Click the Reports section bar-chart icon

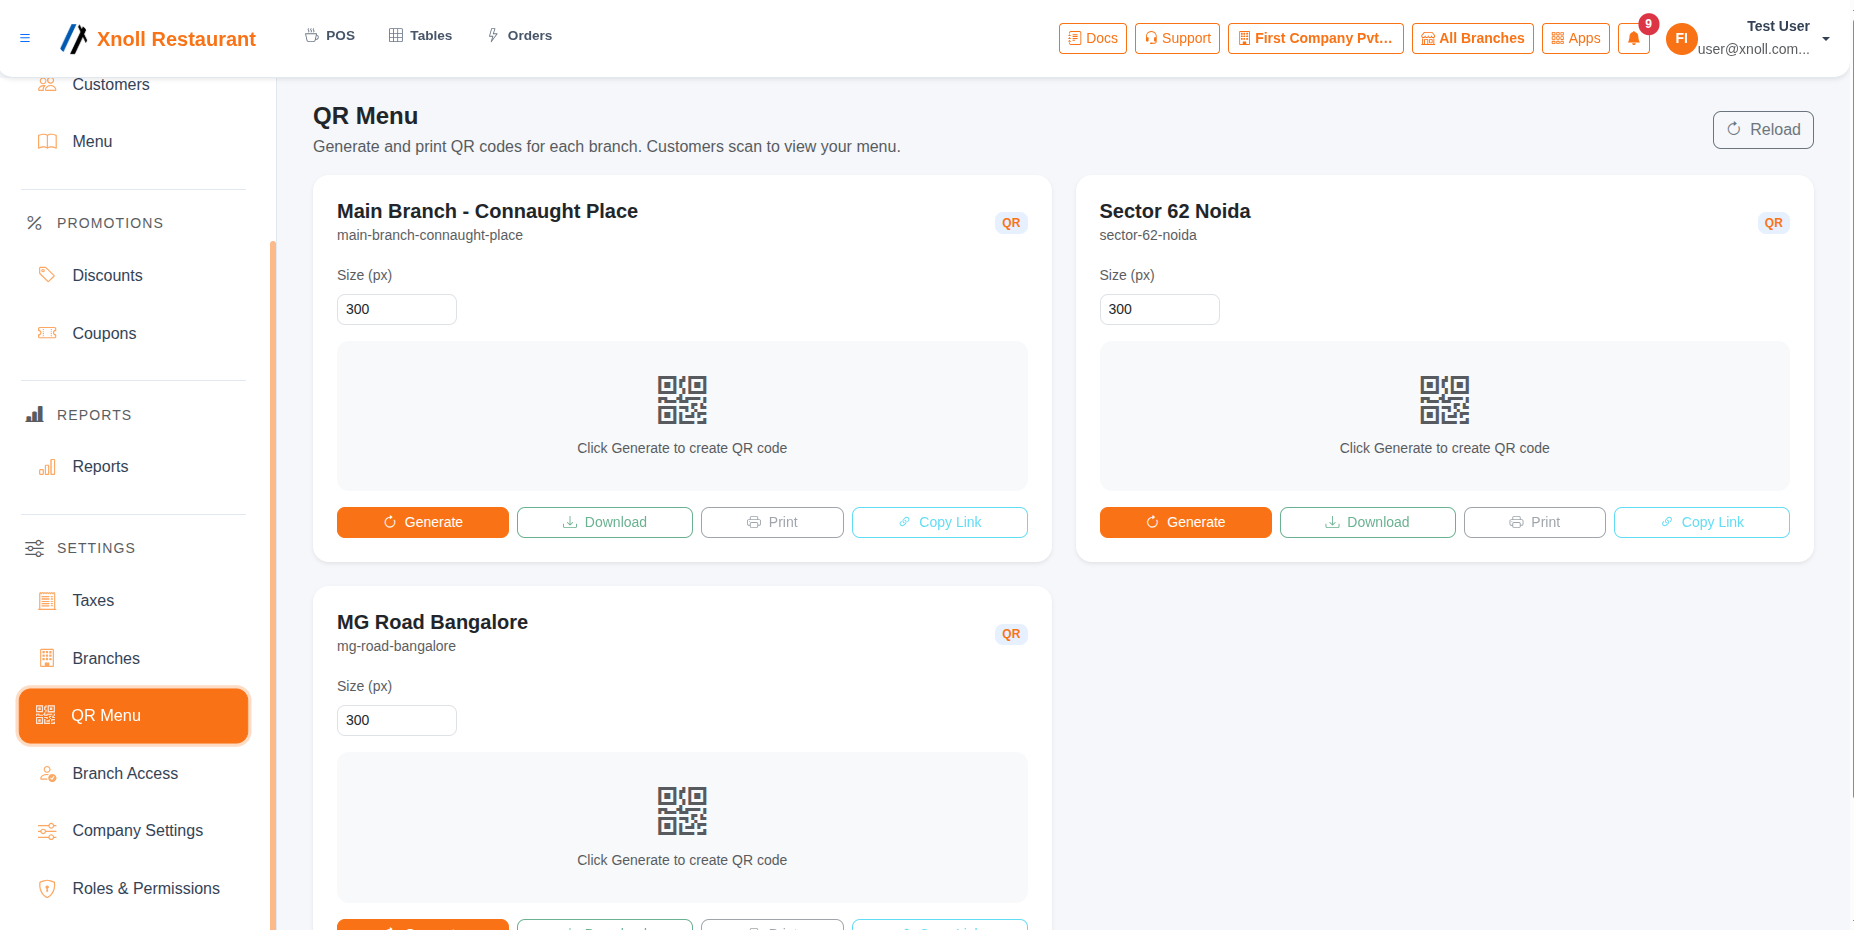coord(34,415)
